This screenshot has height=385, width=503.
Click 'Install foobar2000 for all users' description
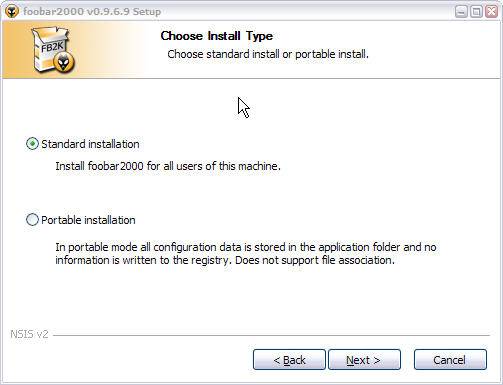(168, 166)
